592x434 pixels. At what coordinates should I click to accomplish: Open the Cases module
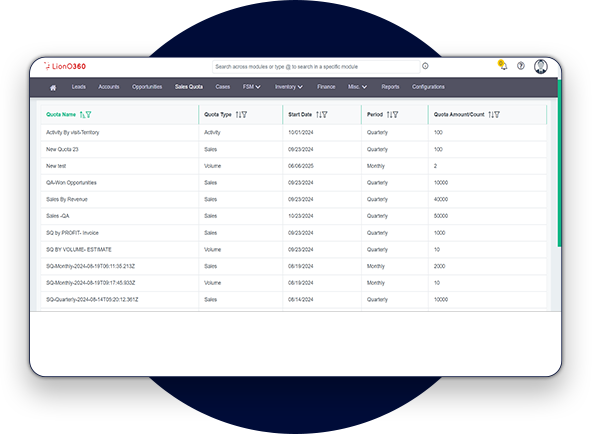point(222,87)
